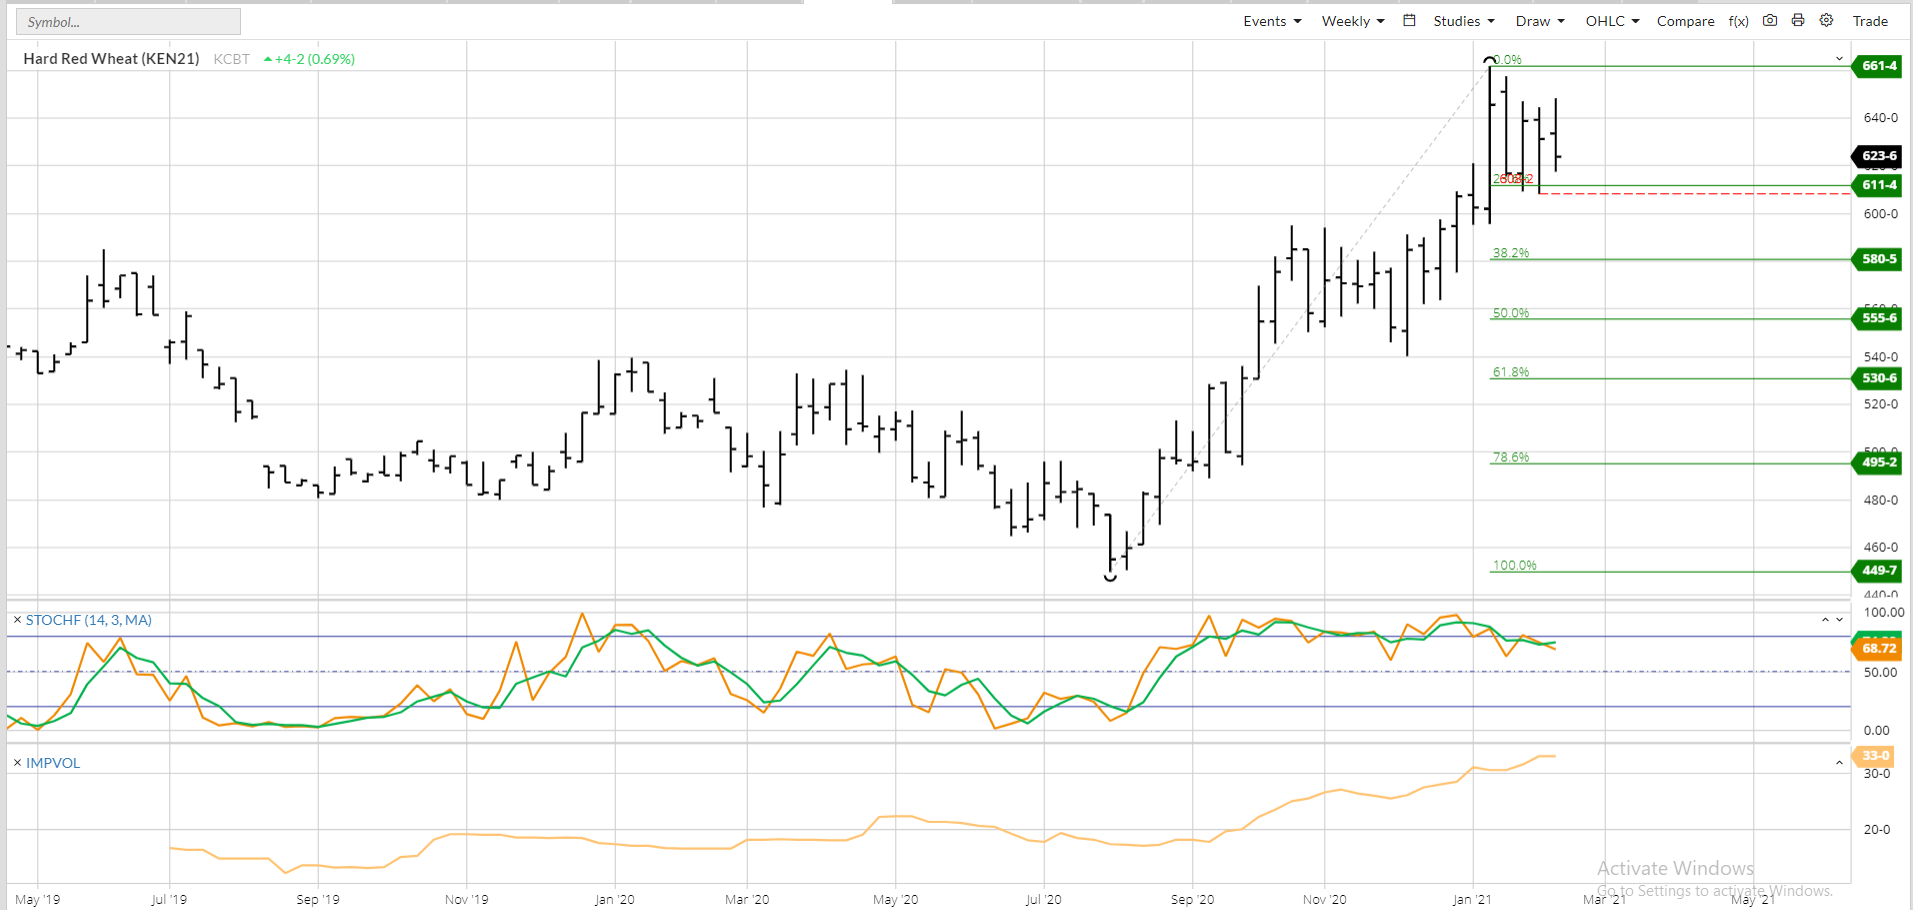Open chart settings gear icon
The height and width of the screenshot is (910, 1913).
tap(1826, 20)
